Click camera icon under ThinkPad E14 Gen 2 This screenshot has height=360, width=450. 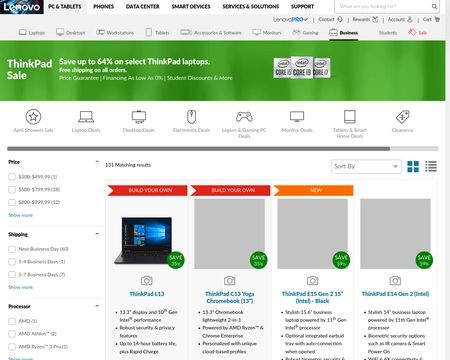[x=395, y=280]
